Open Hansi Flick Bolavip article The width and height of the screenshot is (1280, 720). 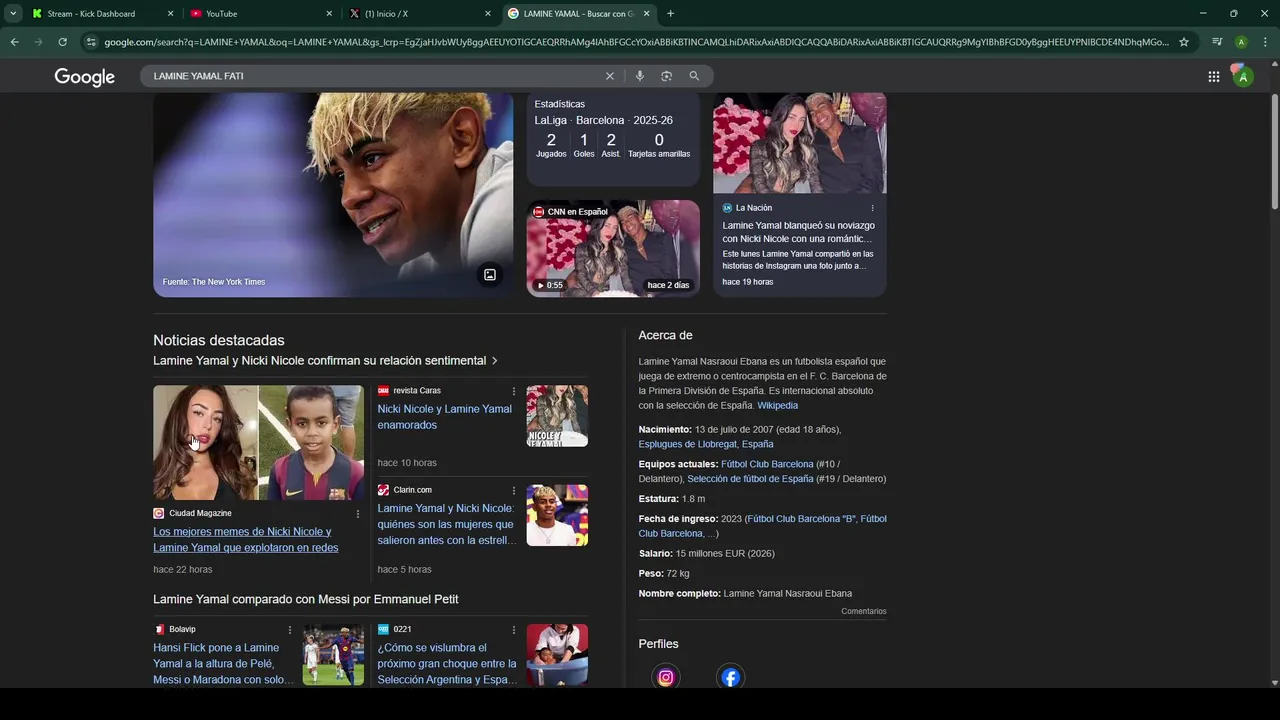223,664
